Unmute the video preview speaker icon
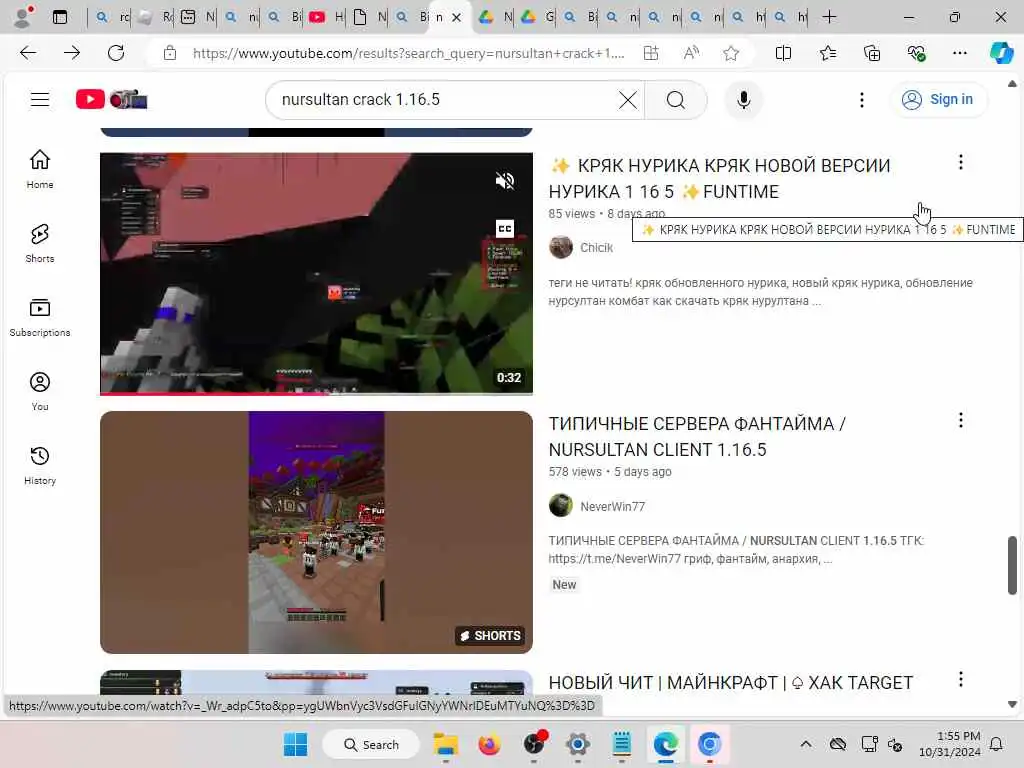The image size is (1024, 768). pyautogui.click(x=505, y=181)
